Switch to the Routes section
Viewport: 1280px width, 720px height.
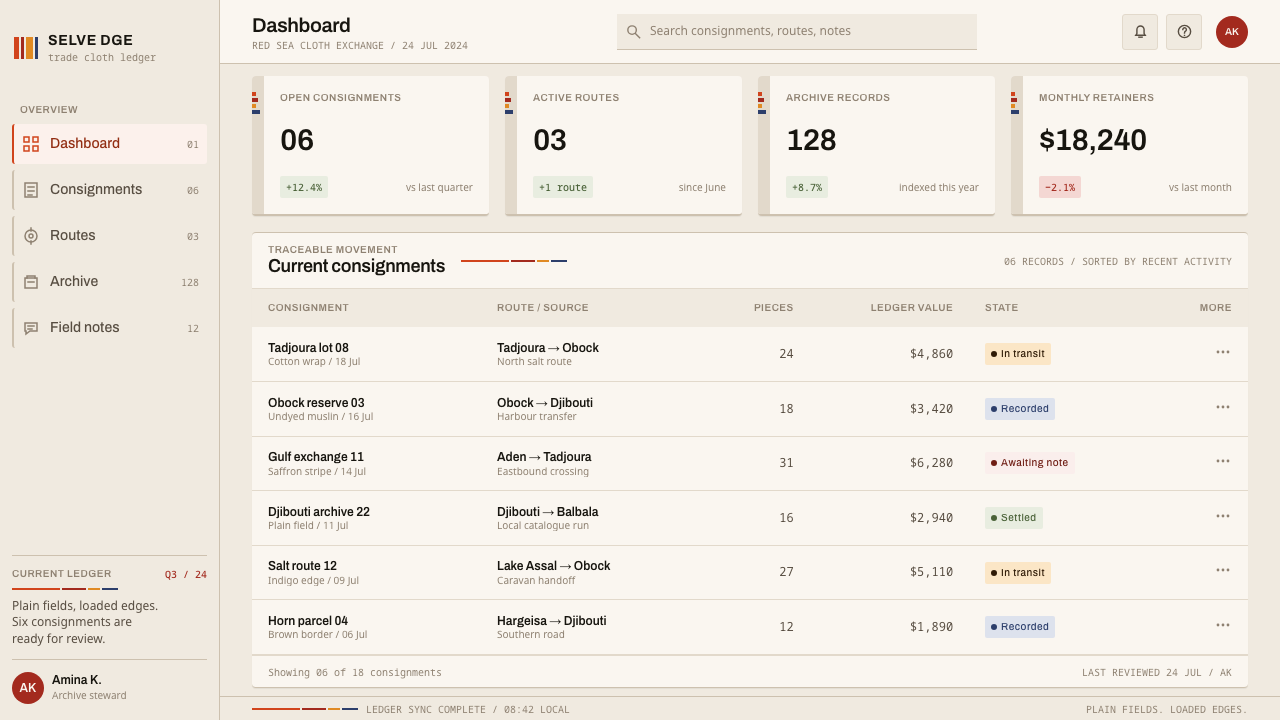click(x=110, y=236)
